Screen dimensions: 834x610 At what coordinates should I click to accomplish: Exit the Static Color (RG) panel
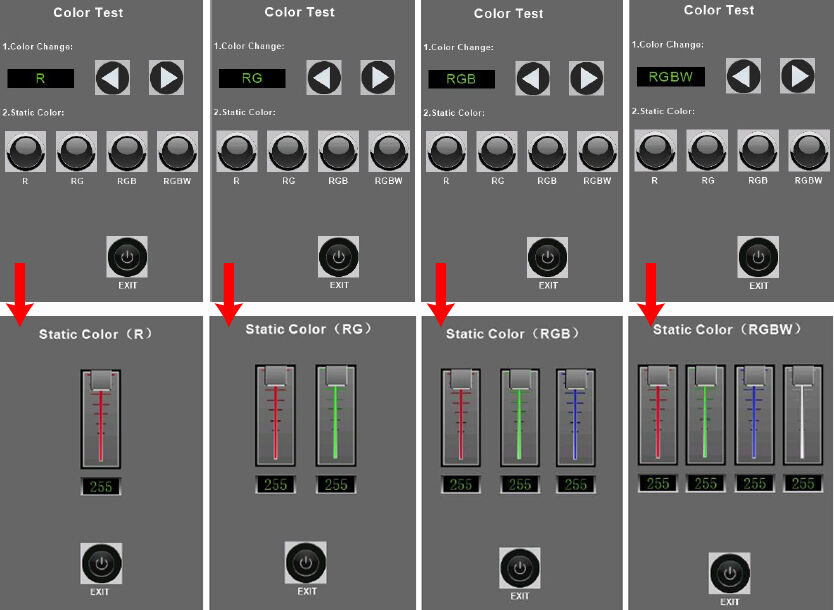coord(306,563)
